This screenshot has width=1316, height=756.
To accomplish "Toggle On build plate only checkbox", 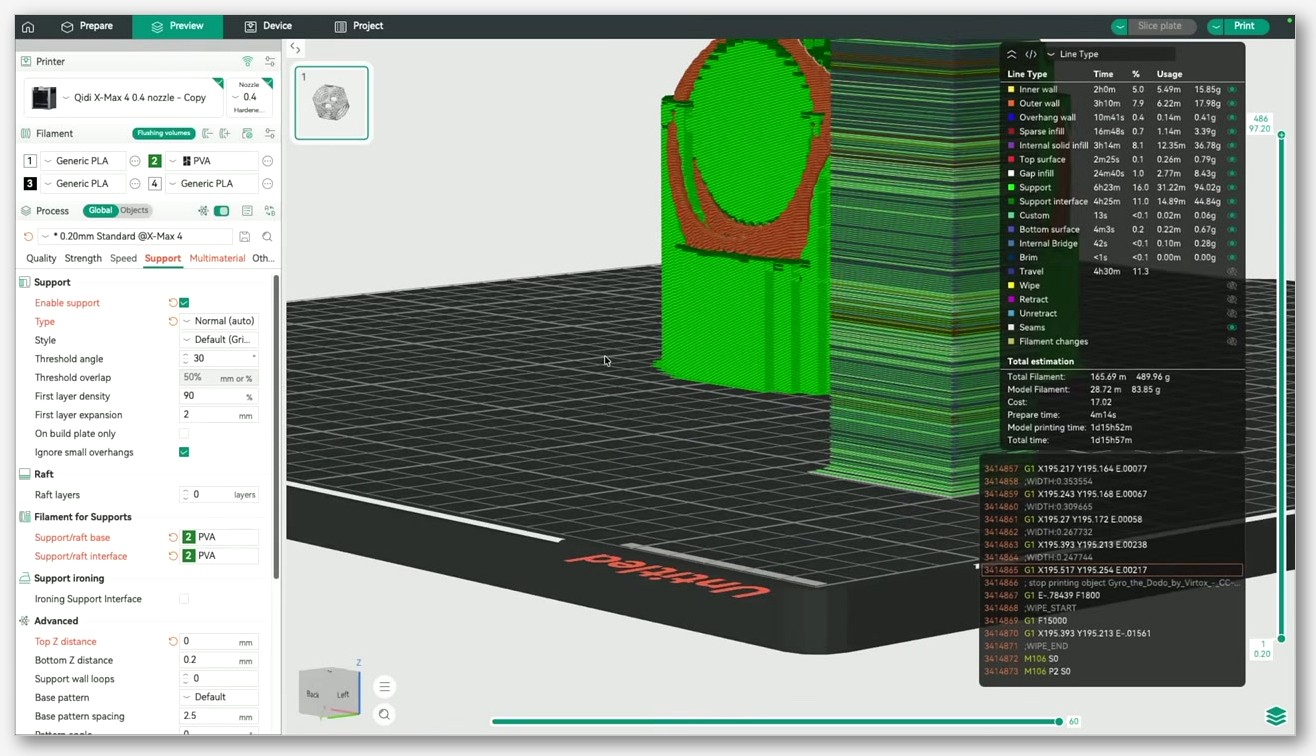I will (184, 434).
